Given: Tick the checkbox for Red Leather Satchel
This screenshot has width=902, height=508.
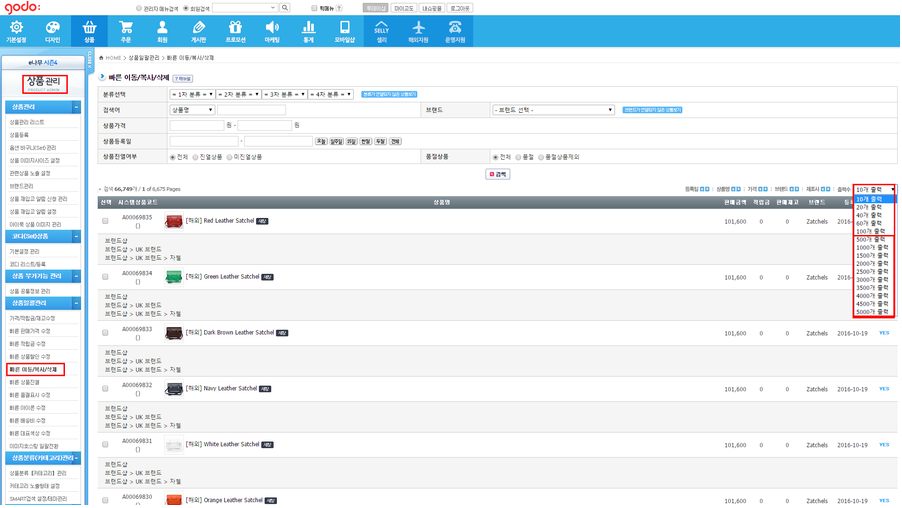Looking at the screenshot, I should [105, 221].
